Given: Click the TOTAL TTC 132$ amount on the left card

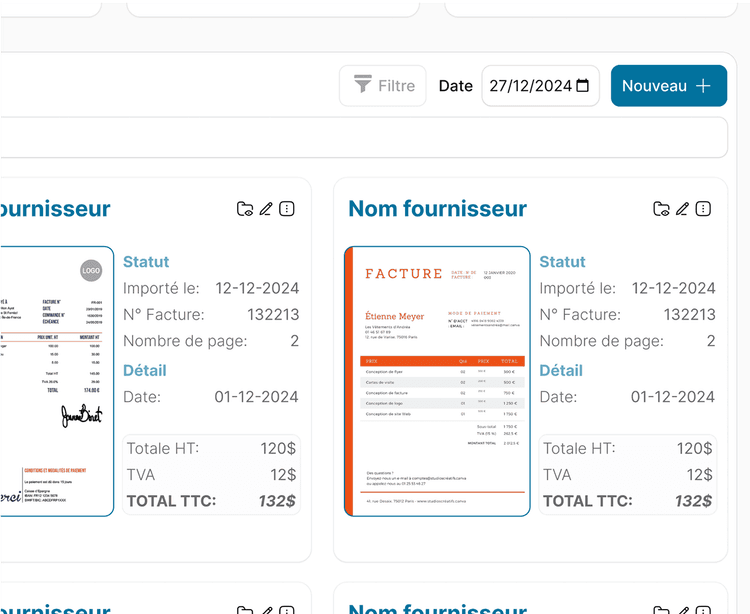Looking at the screenshot, I should pyautogui.click(x=277, y=501).
